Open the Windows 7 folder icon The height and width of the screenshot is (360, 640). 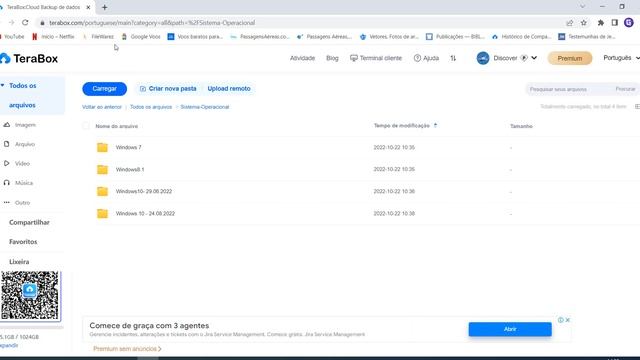pos(102,147)
